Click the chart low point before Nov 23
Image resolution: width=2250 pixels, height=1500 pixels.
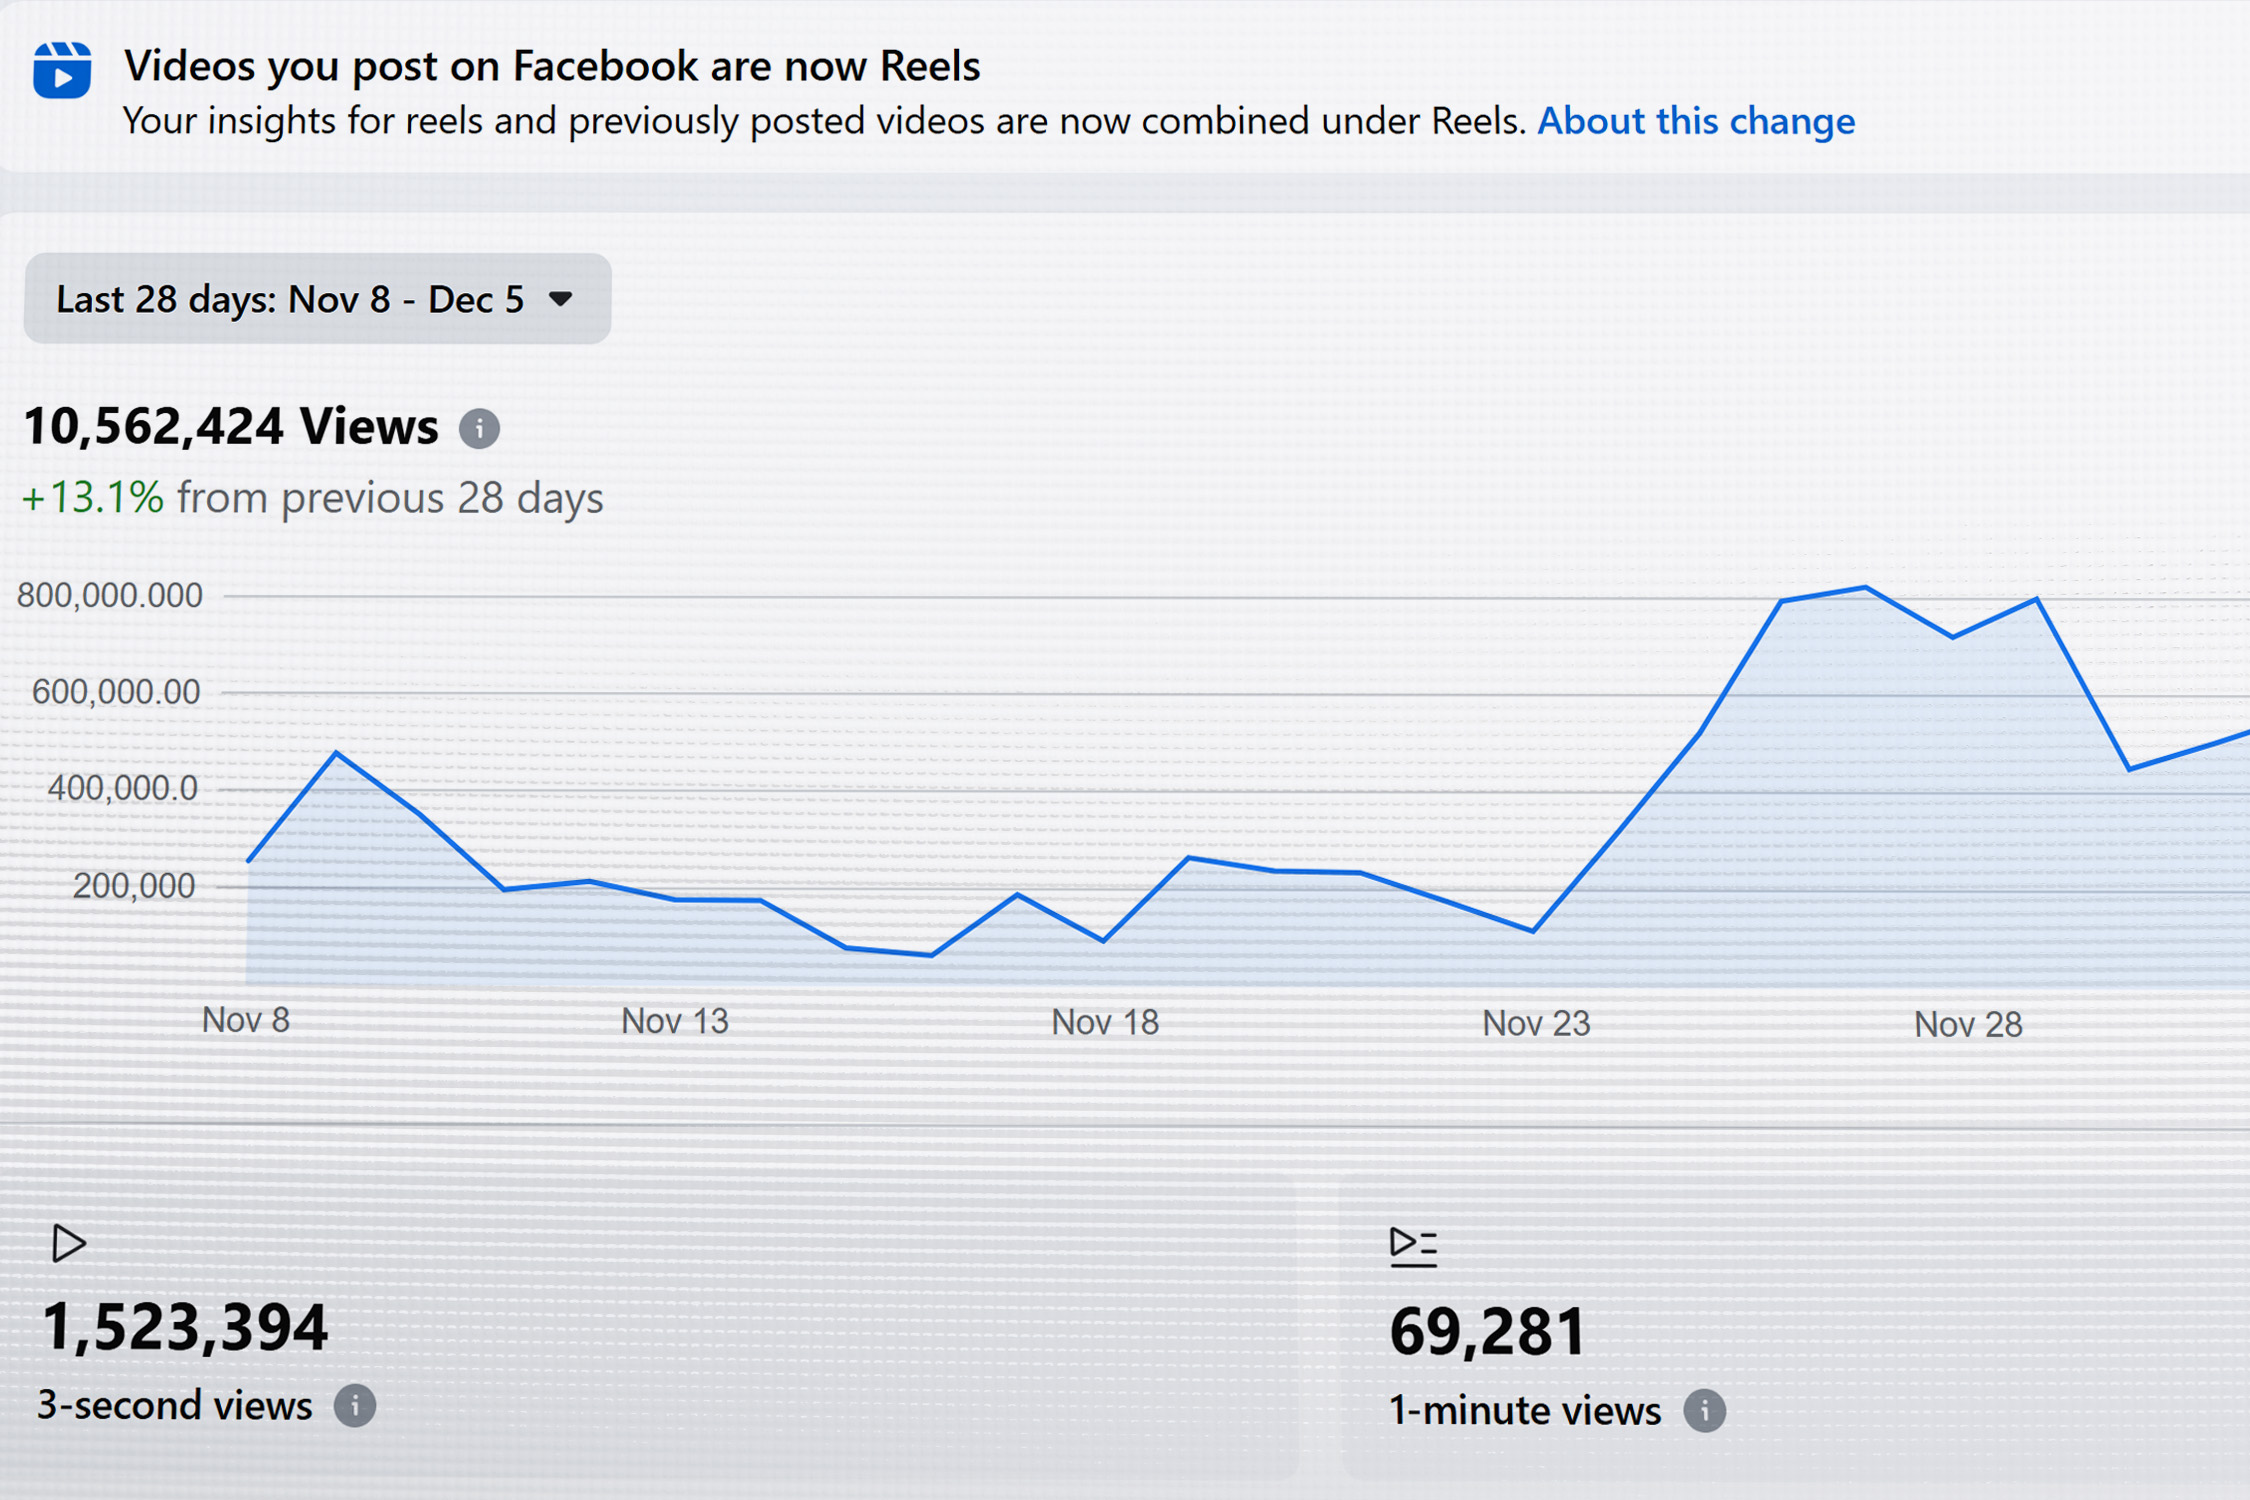(1534, 931)
